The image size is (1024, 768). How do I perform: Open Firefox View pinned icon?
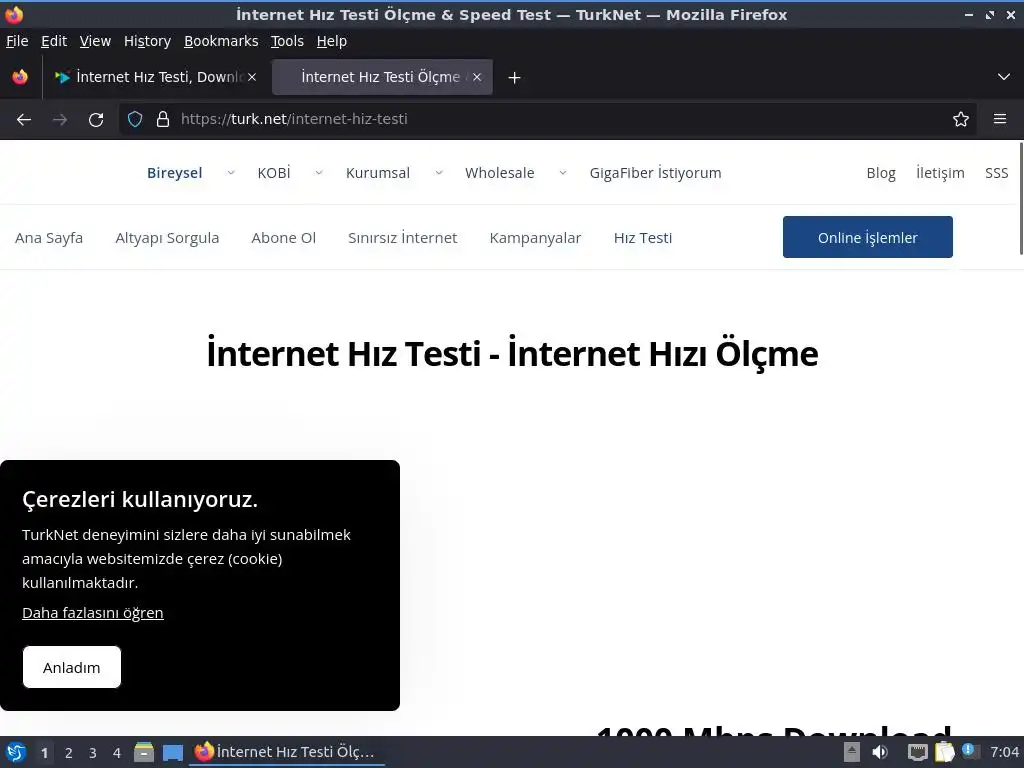coord(20,77)
